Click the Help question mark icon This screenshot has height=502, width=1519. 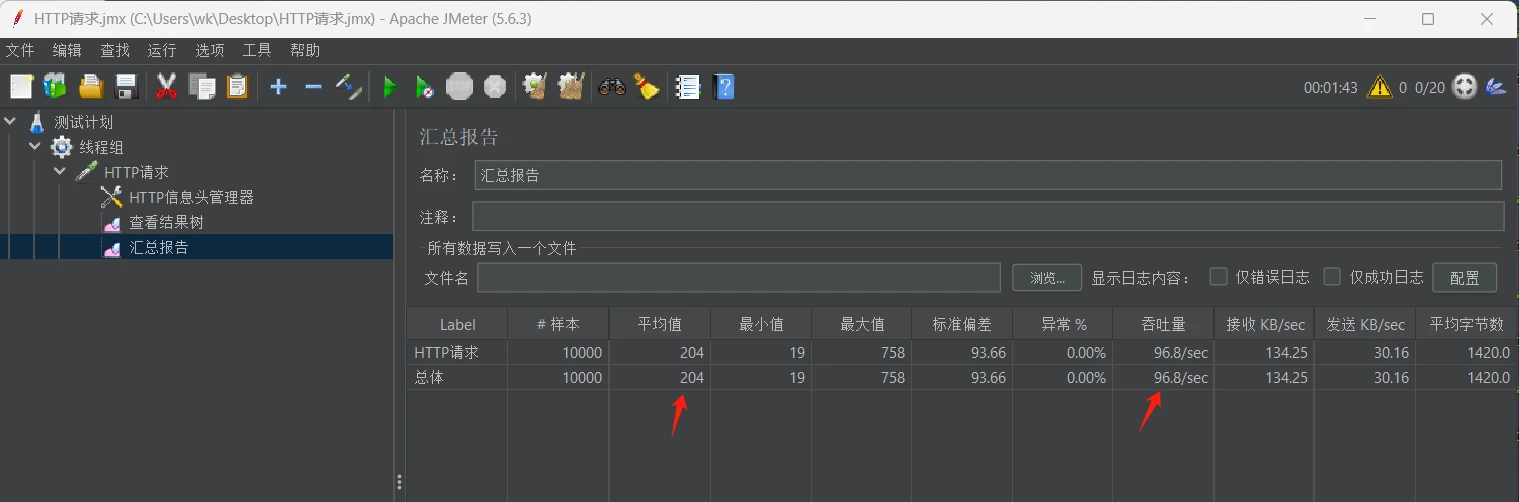725,87
